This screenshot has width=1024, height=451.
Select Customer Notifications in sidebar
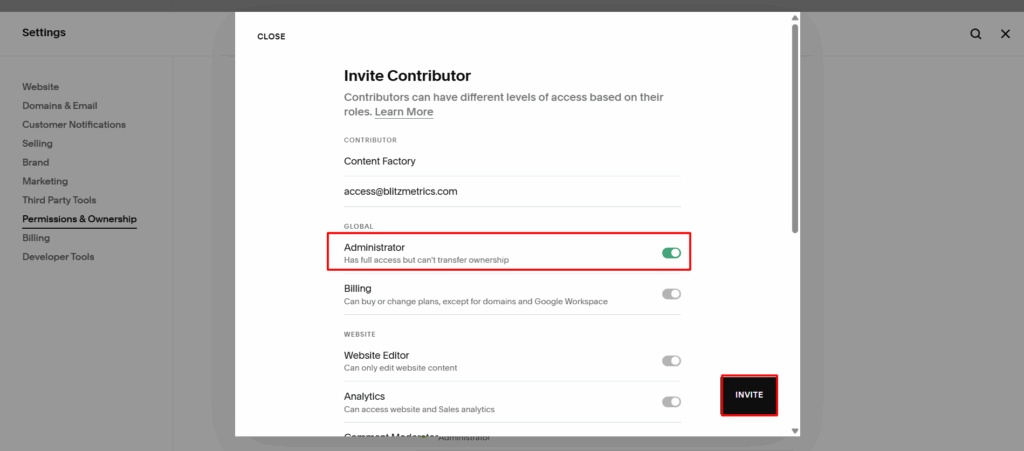point(74,125)
